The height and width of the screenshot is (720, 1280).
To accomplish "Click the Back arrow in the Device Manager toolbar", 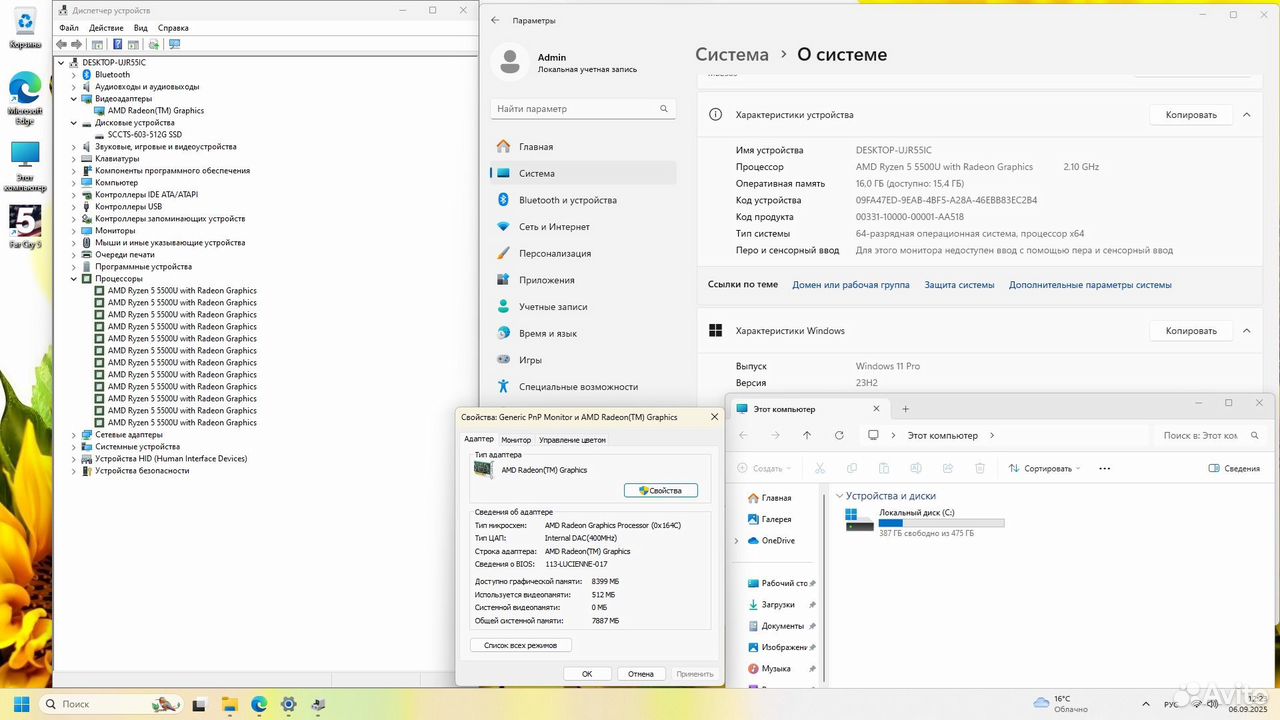I will pyautogui.click(x=62, y=44).
